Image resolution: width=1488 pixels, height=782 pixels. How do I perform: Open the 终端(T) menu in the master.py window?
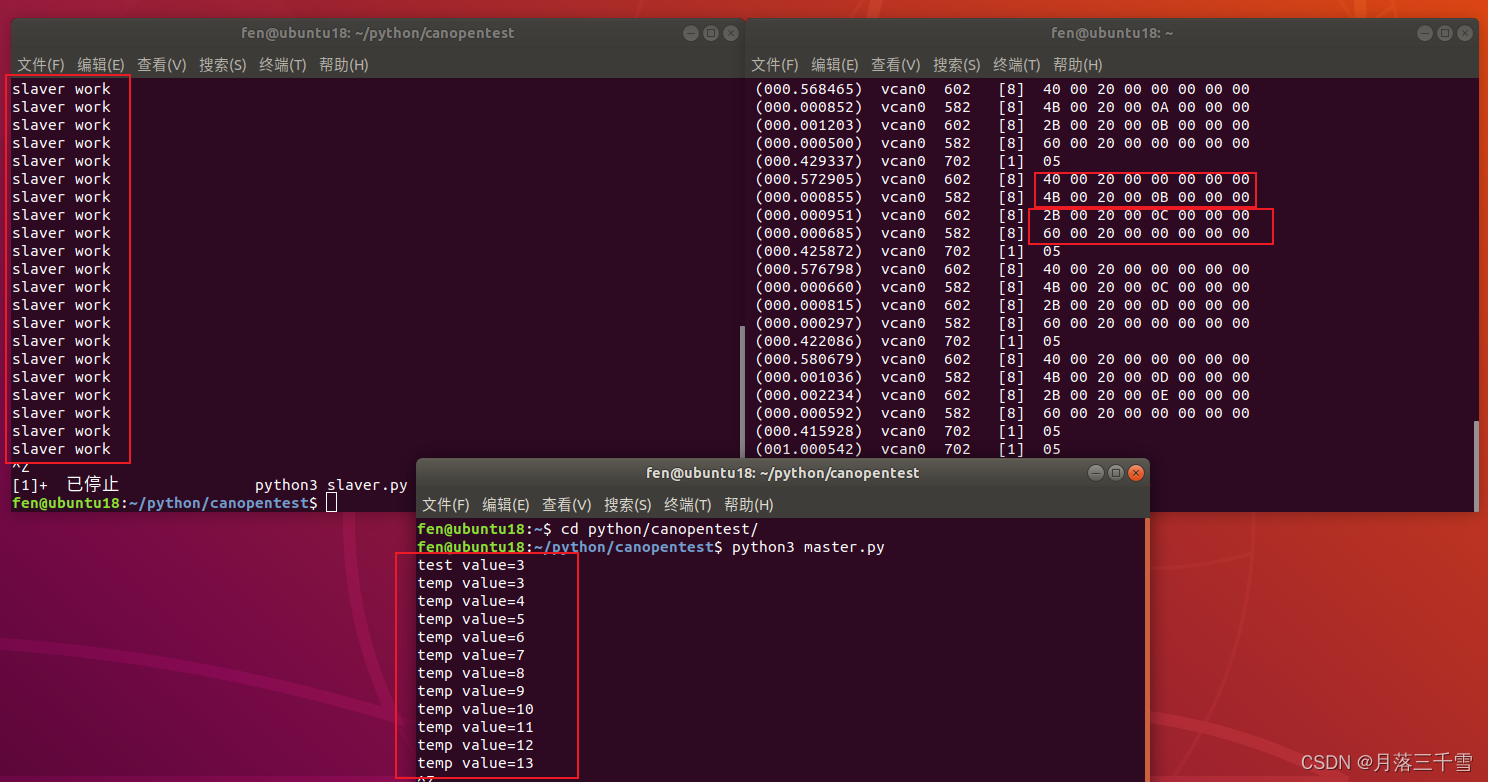686,504
